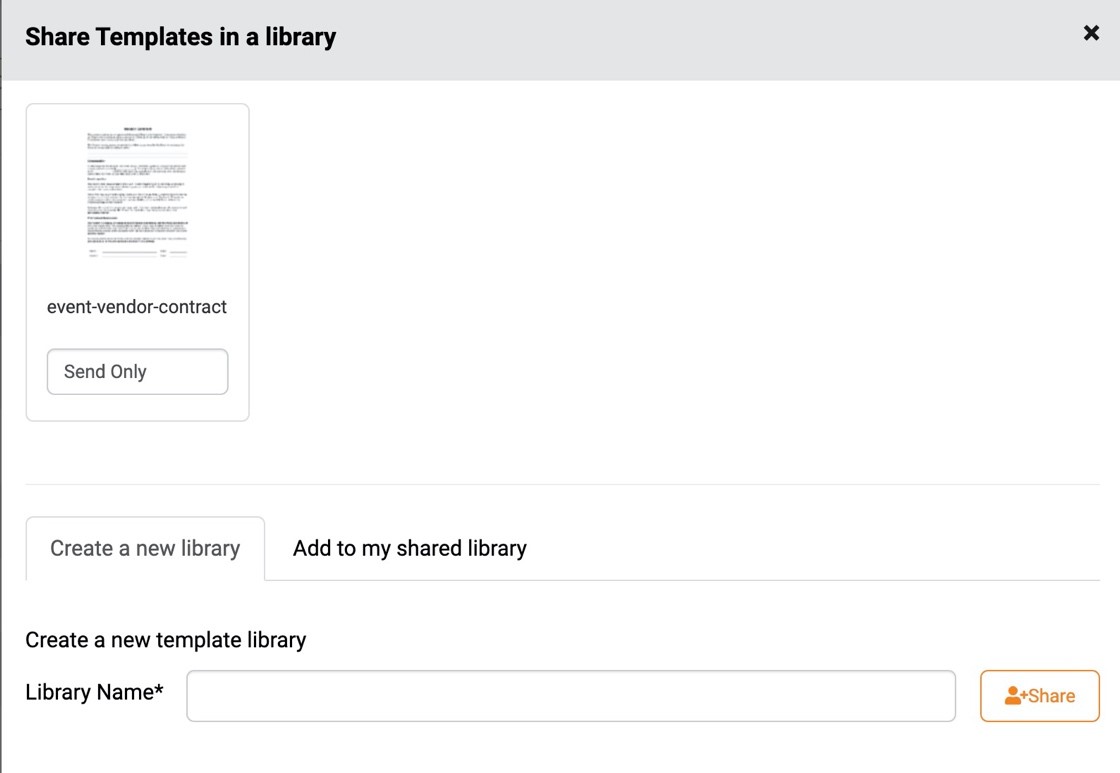Open the event-vendor-contract document preview
The width and height of the screenshot is (1120, 773).
137,190
